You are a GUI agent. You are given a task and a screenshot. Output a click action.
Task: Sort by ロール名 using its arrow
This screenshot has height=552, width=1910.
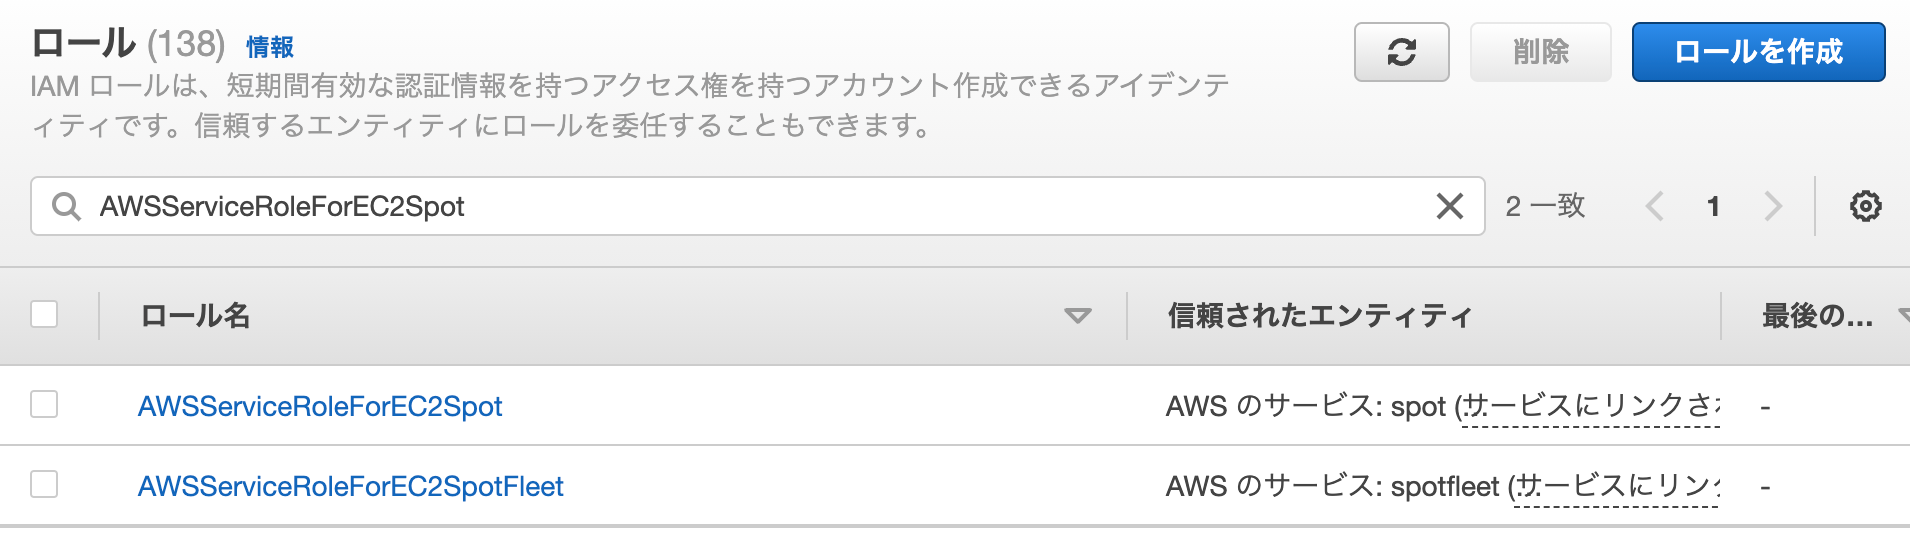1077,316
